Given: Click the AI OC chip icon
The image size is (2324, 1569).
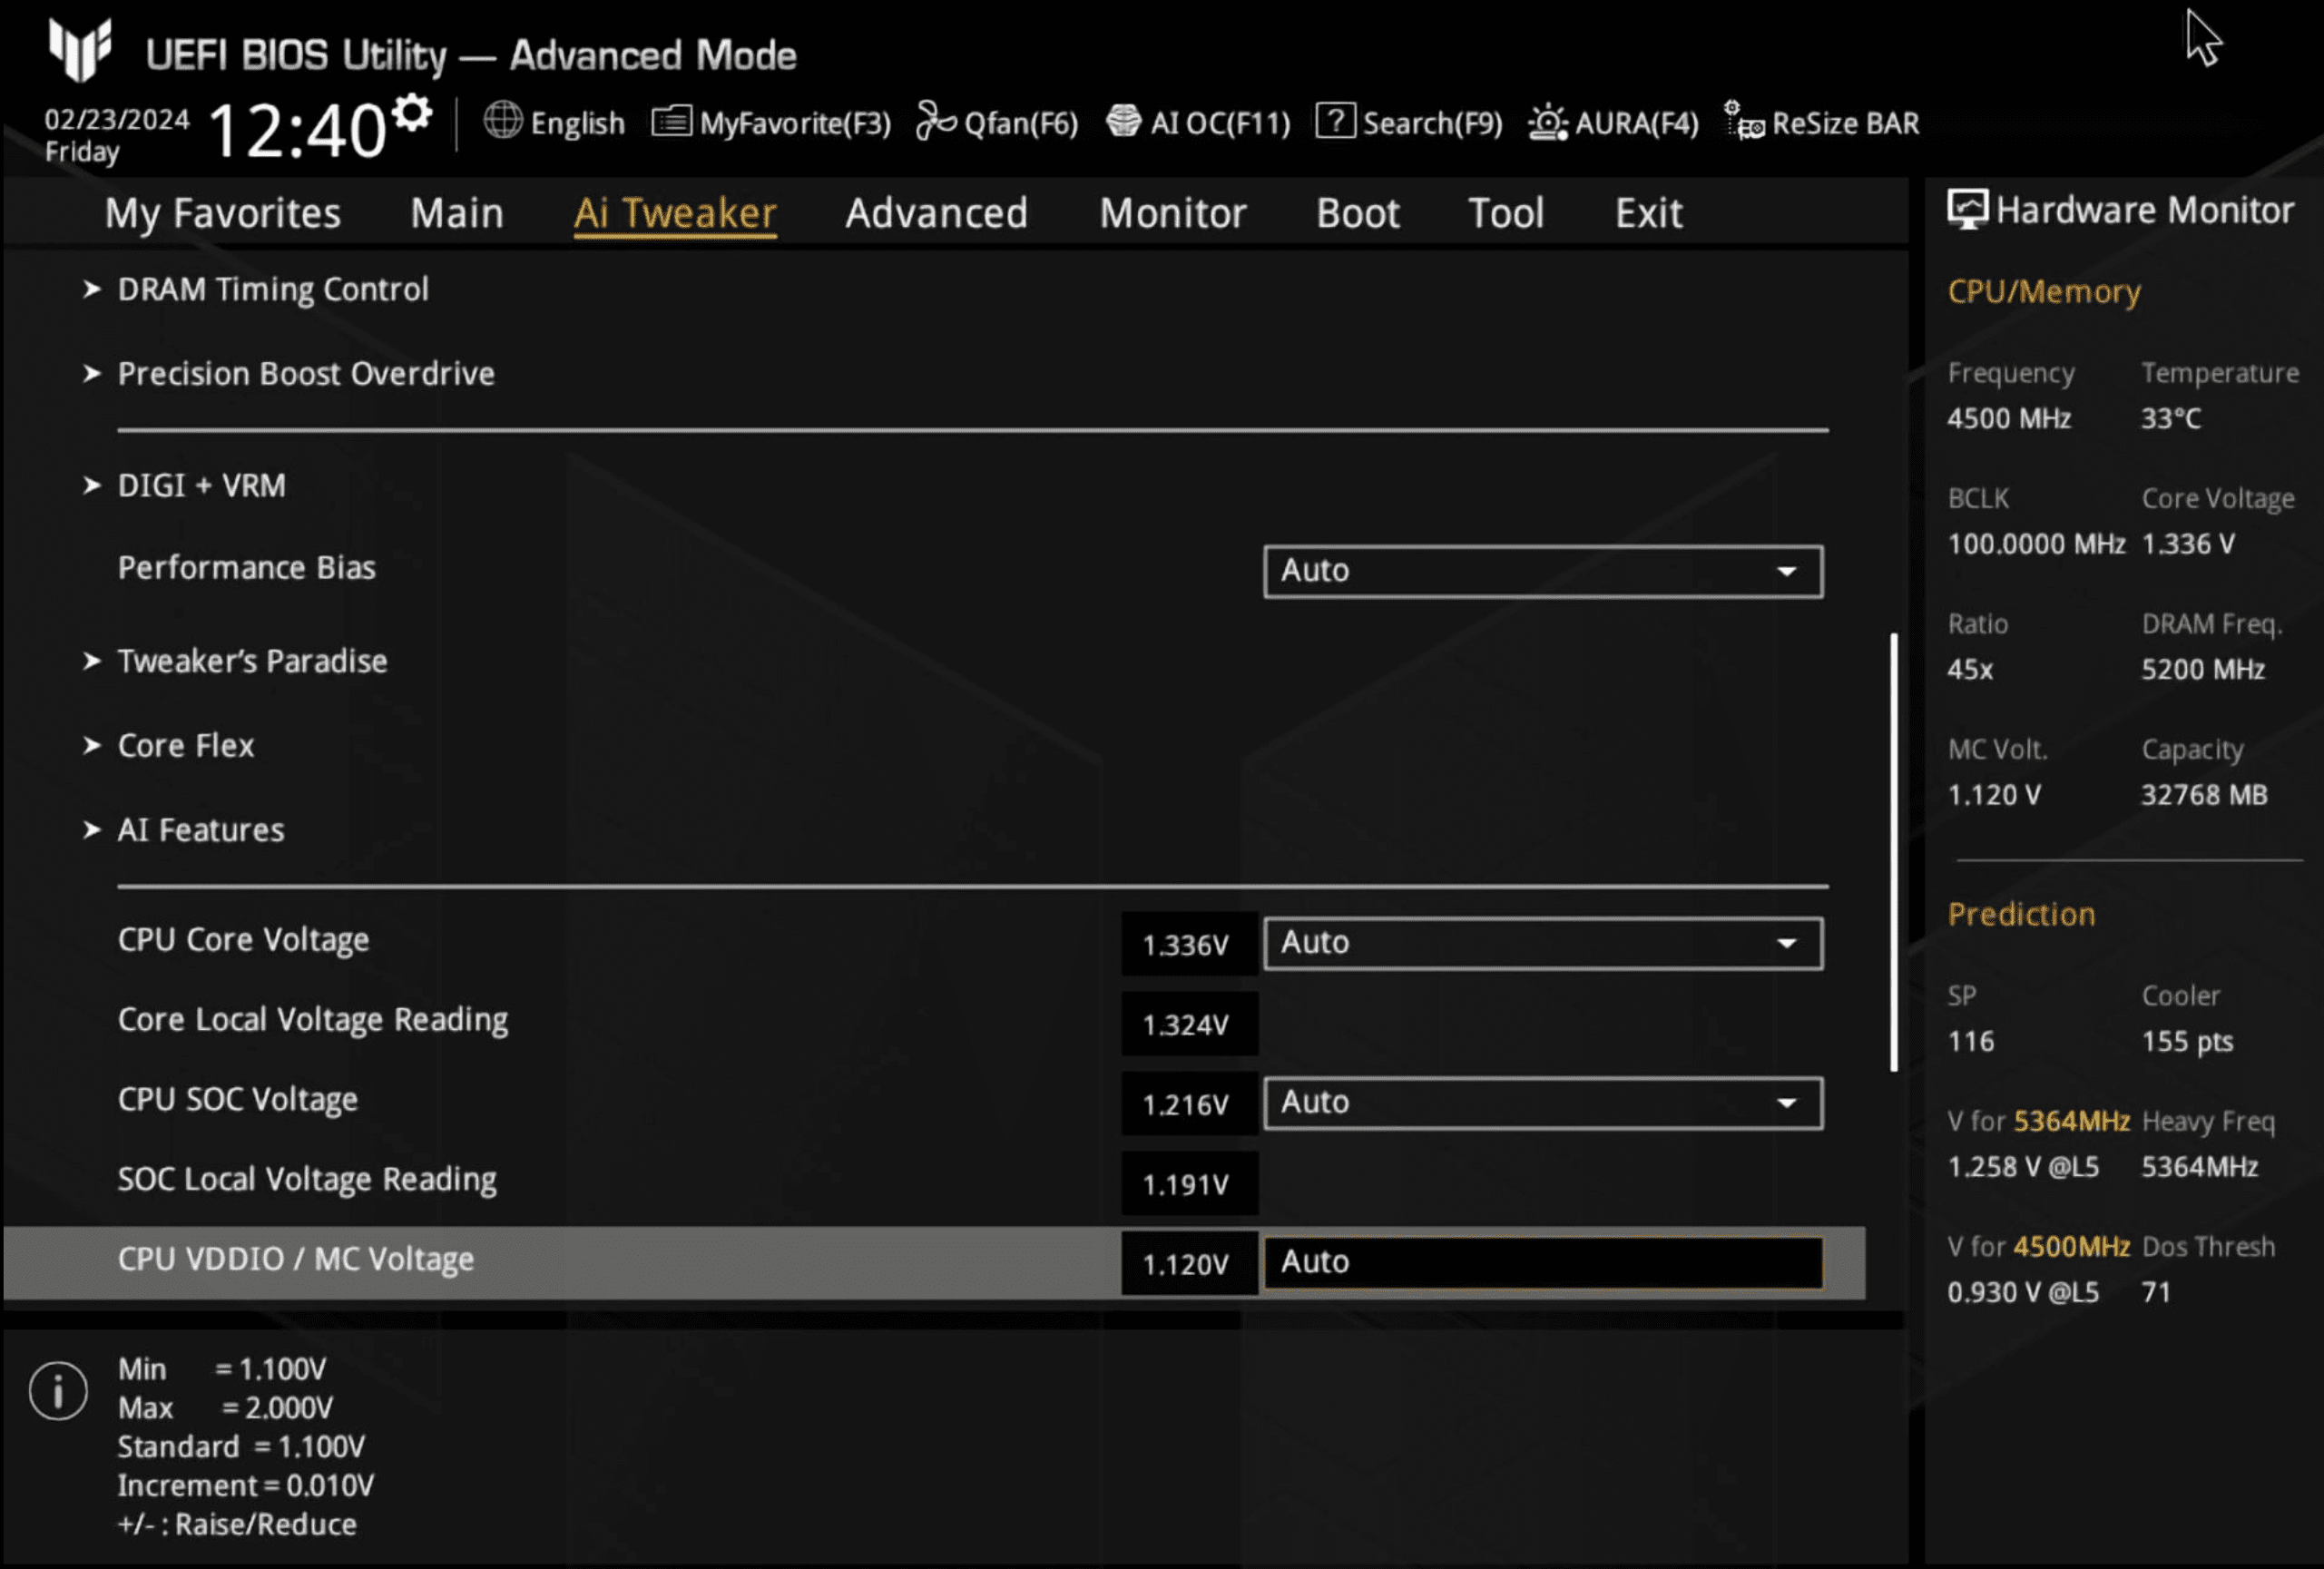Looking at the screenshot, I should (1124, 121).
